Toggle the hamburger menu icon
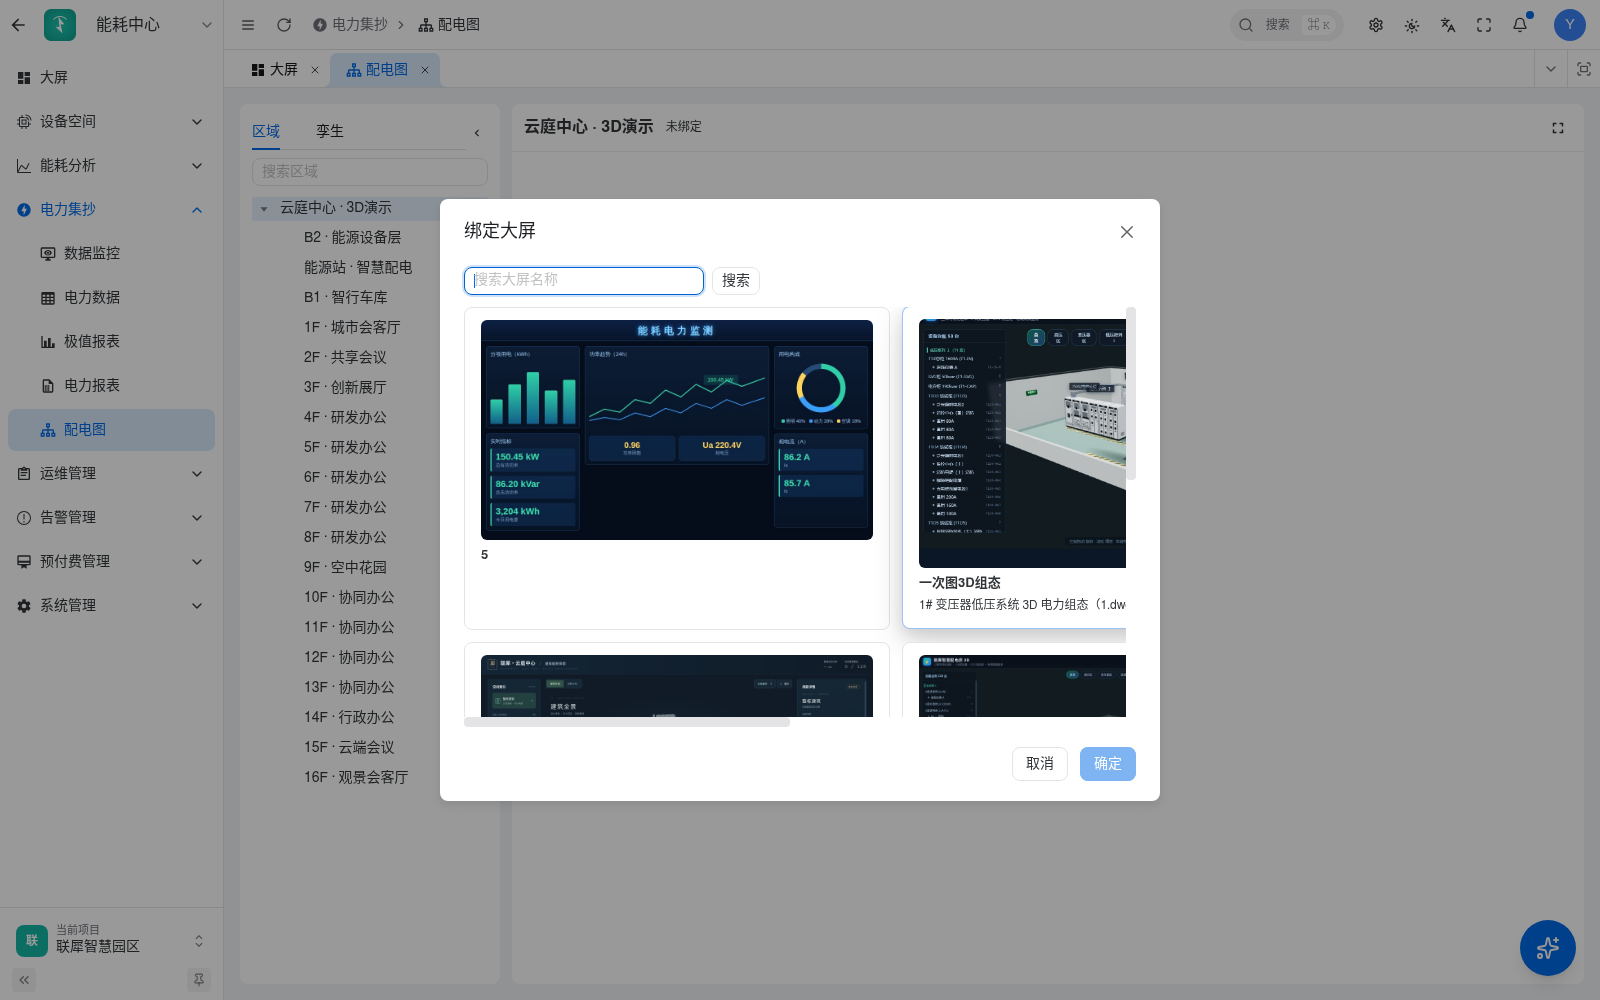The width and height of the screenshot is (1600, 1000). pyautogui.click(x=248, y=25)
